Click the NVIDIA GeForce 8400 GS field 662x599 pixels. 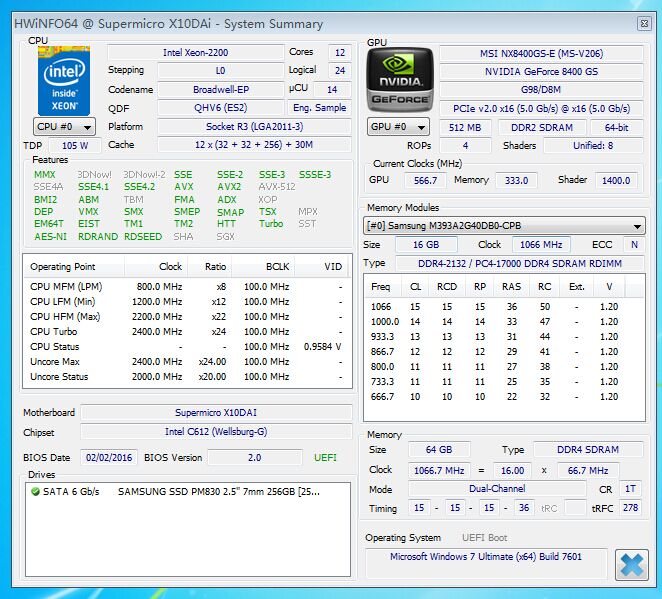[541, 72]
